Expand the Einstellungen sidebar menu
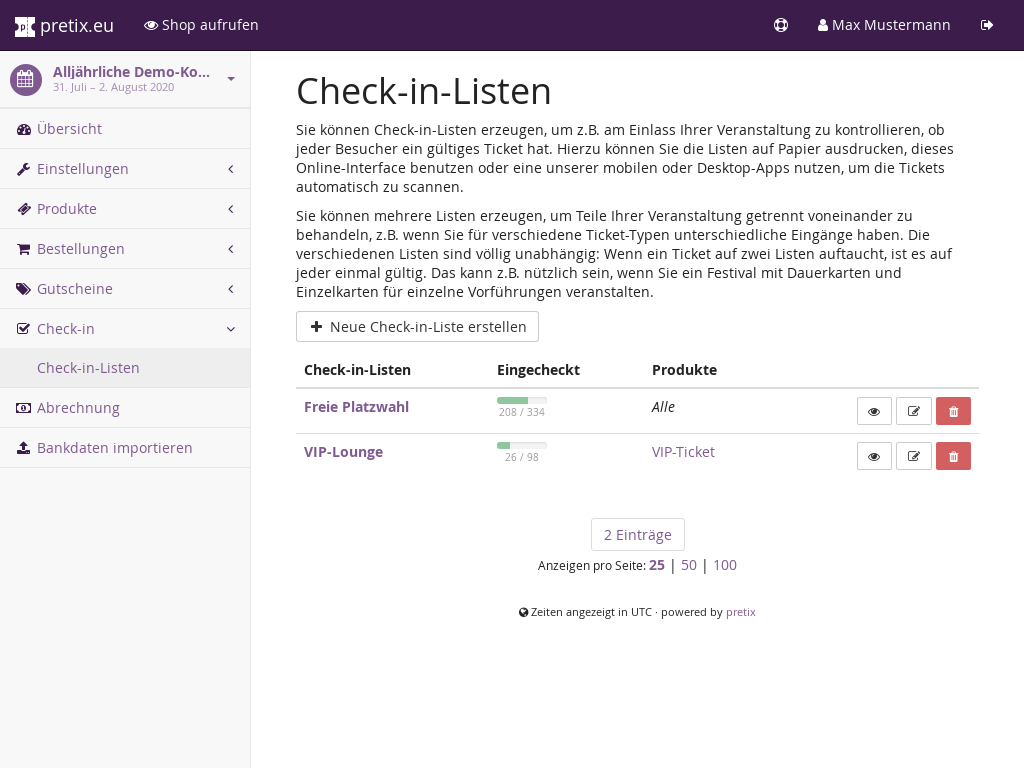Viewport: 1024px width, 768px height. click(230, 169)
